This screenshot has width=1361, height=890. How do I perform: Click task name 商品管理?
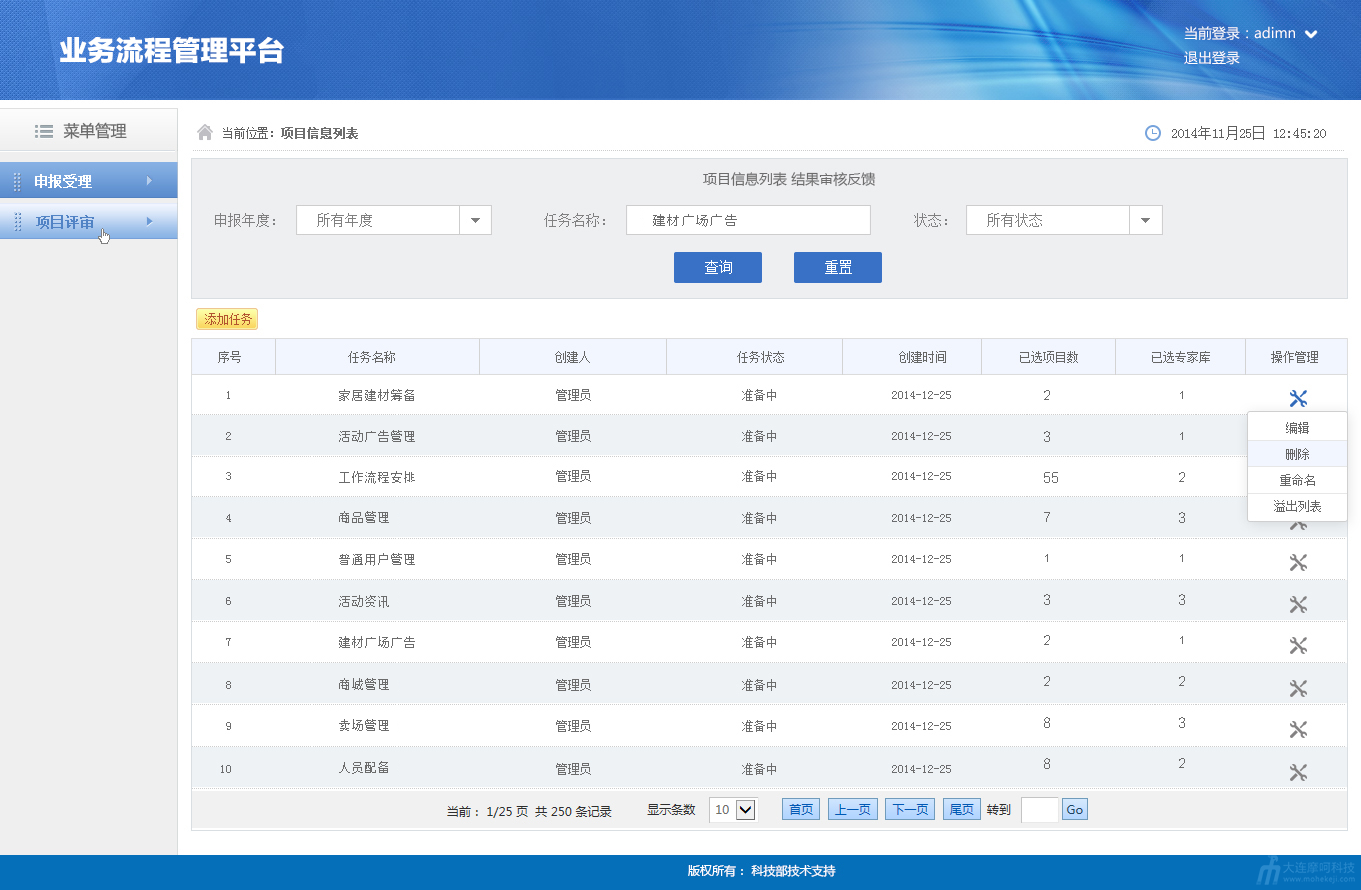point(364,518)
